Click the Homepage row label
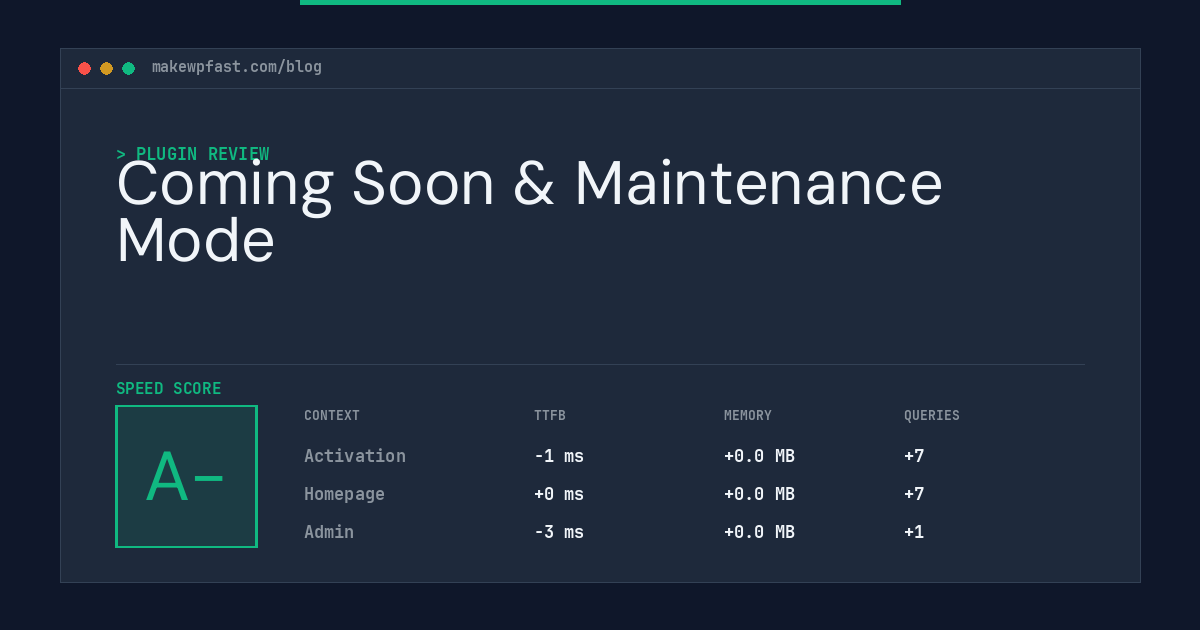The height and width of the screenshot is (630, 1200). [x=344, y=494]
